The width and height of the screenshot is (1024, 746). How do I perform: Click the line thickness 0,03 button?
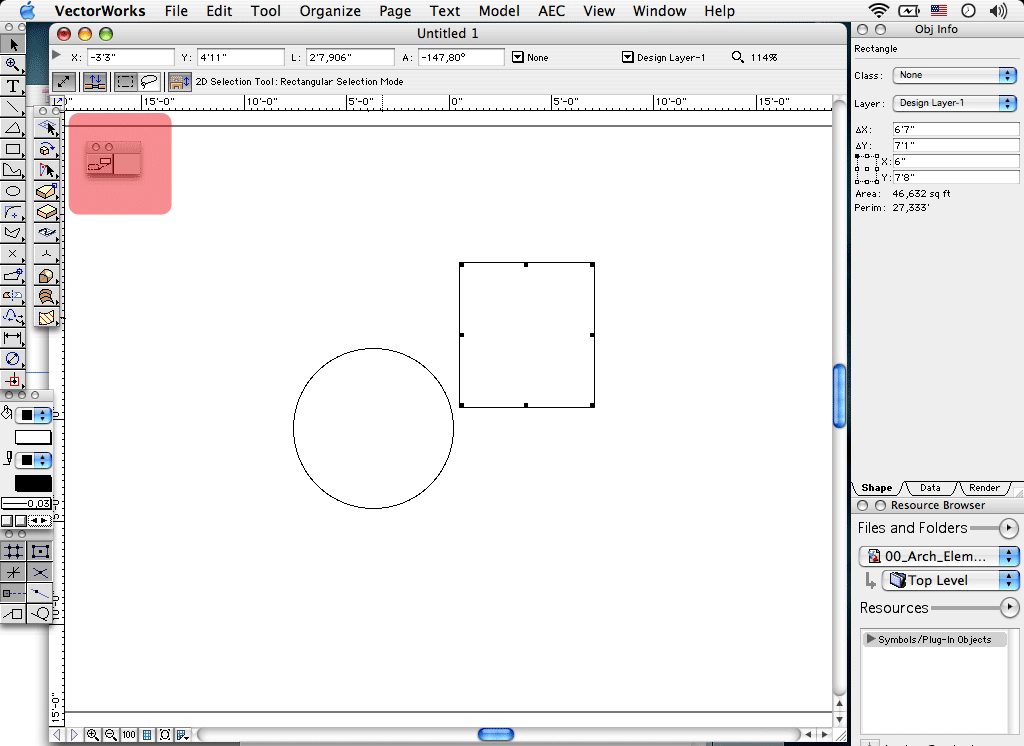click(26, 504)
